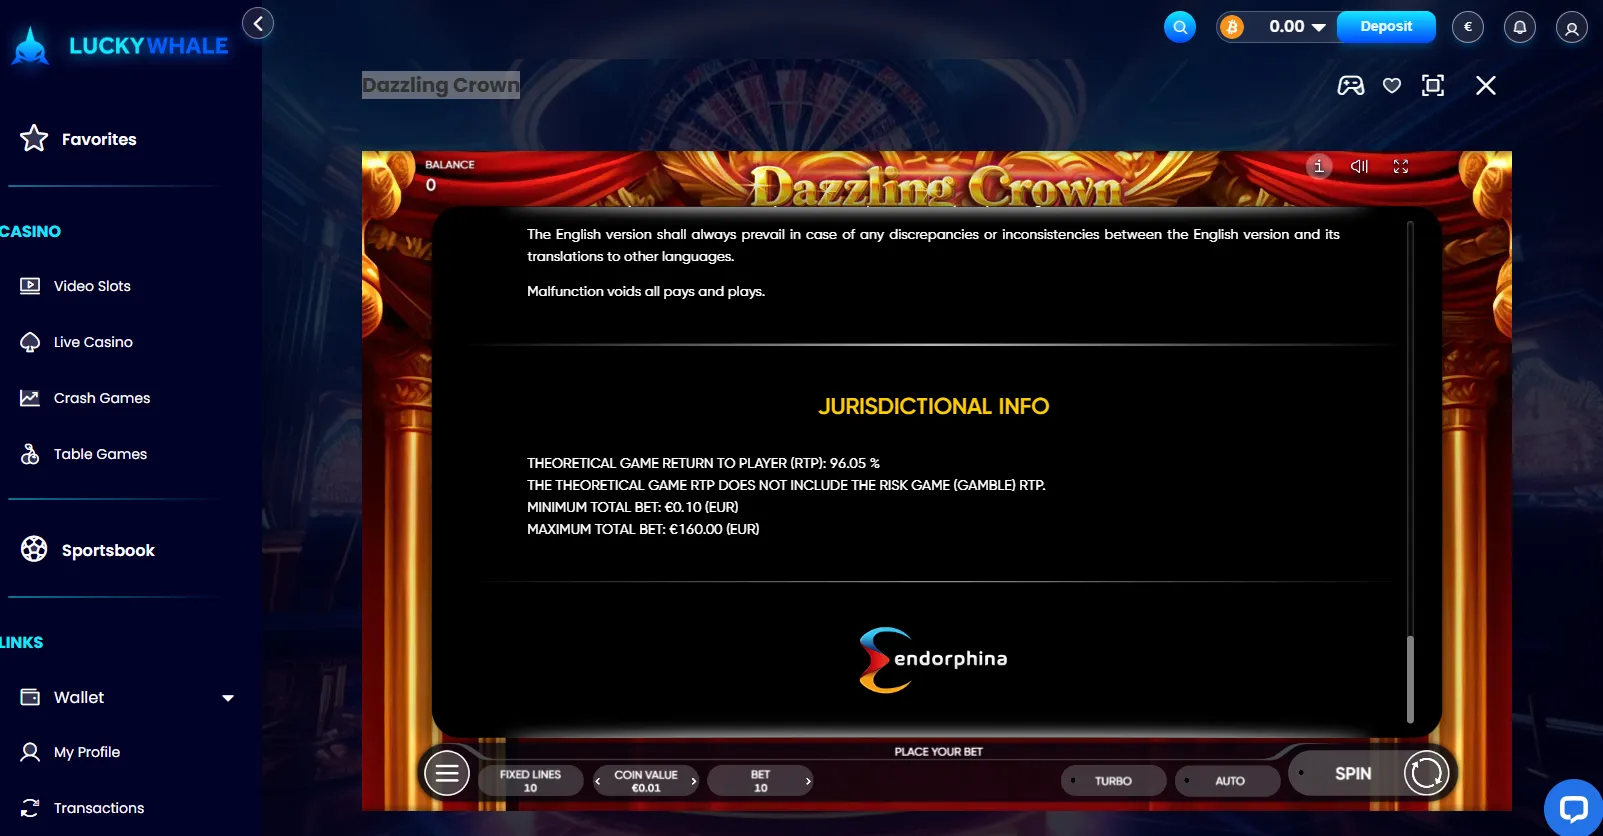1603x836 pixels.
Task: Click the Table Games chips icon
Action: click(x=30, y=454)
